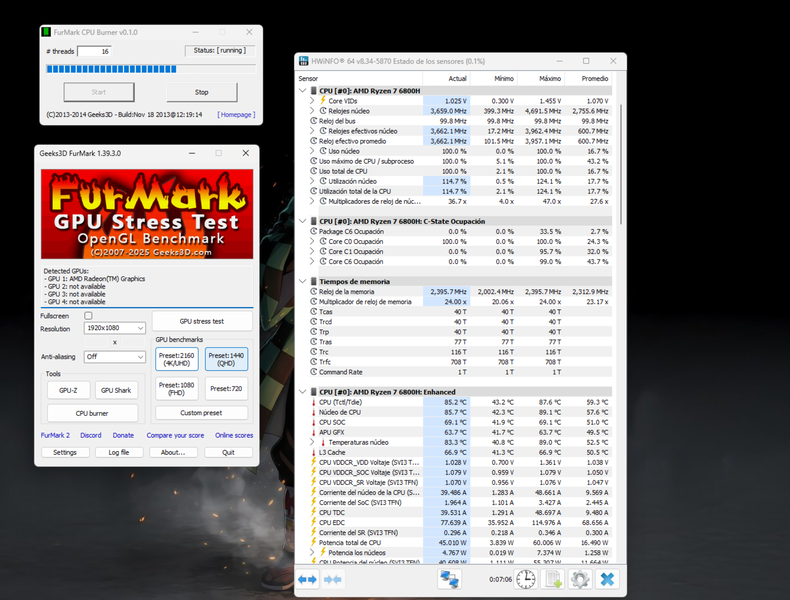Stop the CPU Burner test
Image resolution: width=790 pixels, height=600 pixels.
click(202, 92)
